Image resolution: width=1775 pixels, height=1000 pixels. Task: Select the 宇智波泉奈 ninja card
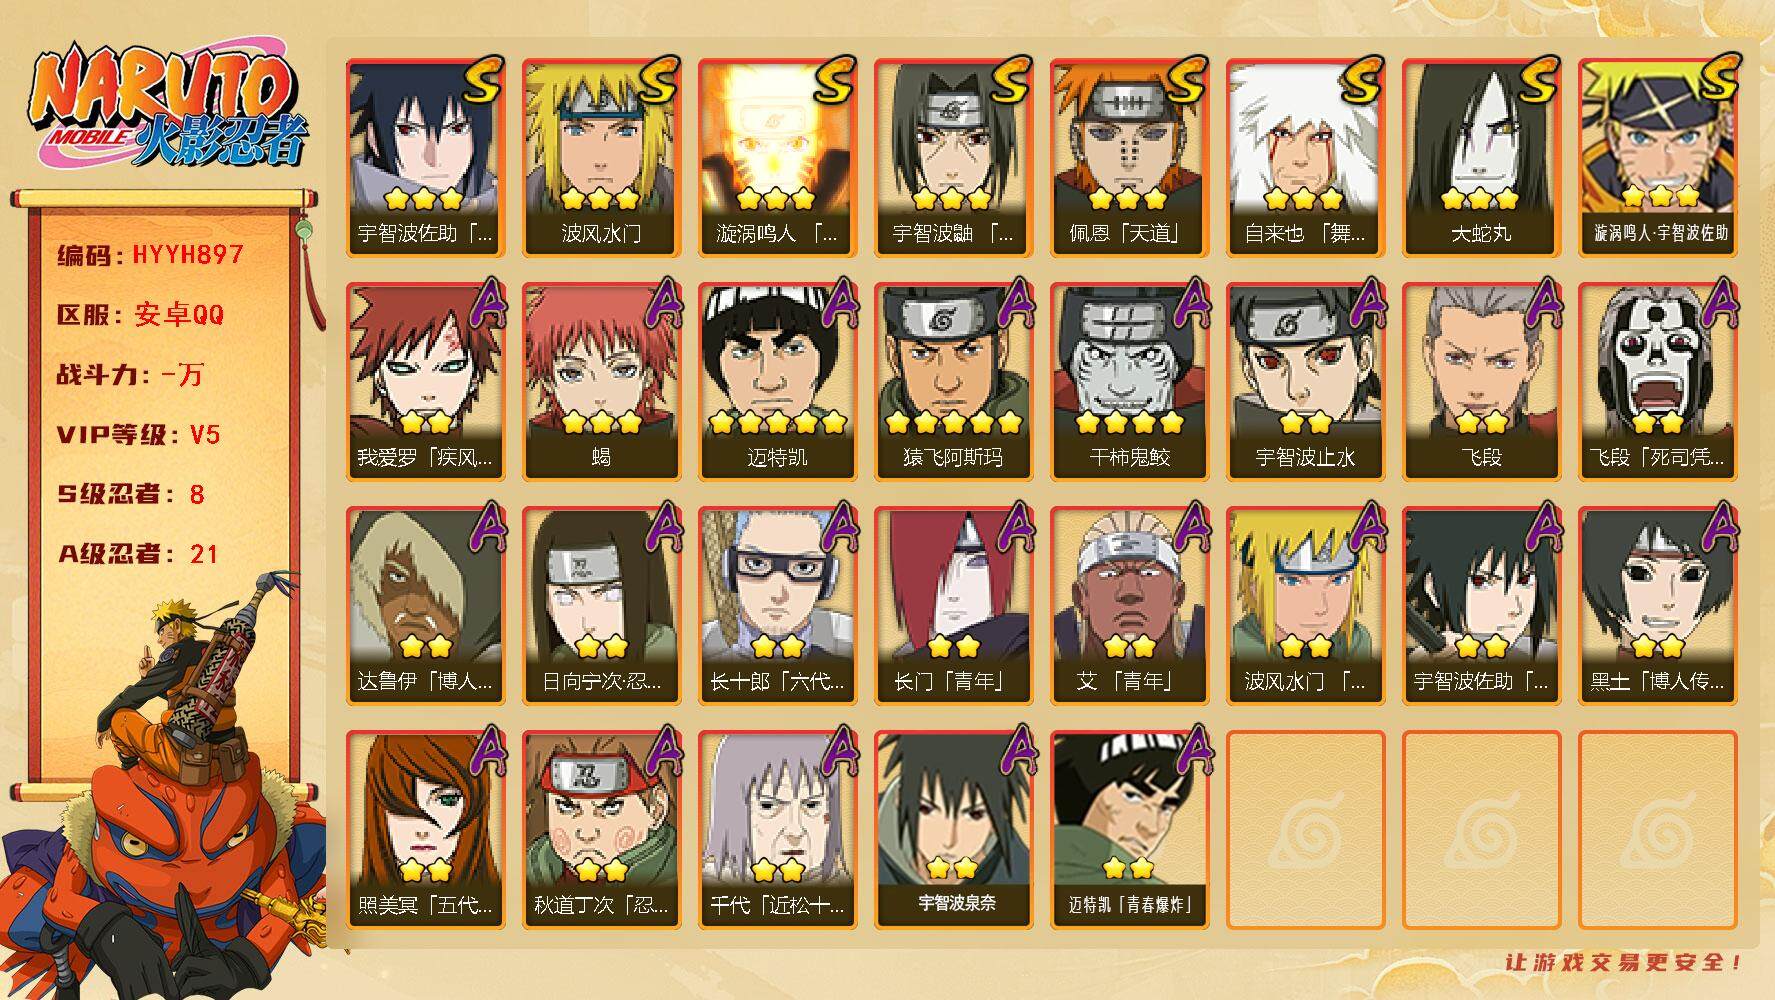[953, 830]
